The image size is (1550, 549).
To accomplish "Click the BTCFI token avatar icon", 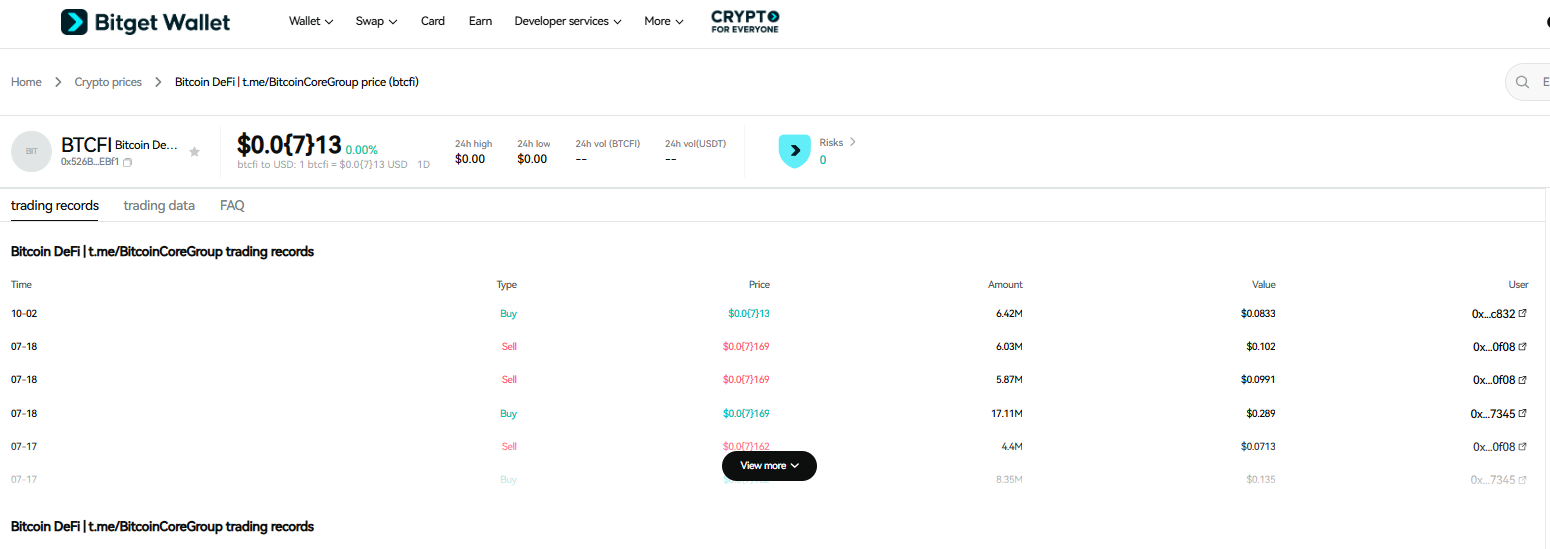I will pos(31,151).
